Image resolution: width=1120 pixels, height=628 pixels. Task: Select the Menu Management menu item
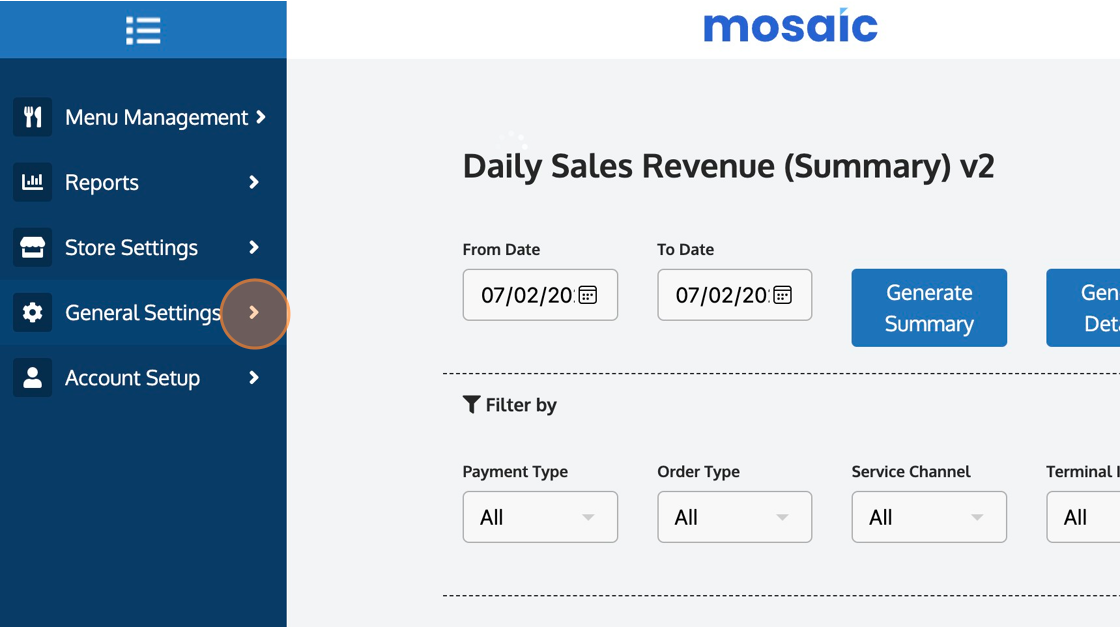tap(143, 117)
